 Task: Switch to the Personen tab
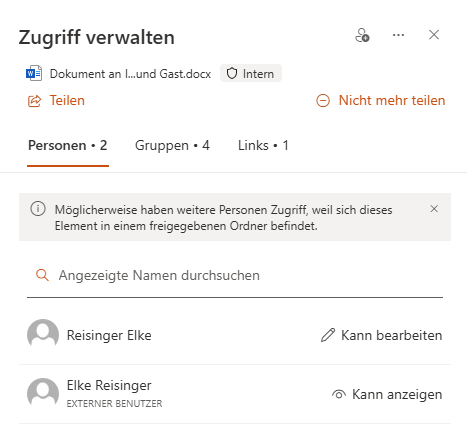68,146
